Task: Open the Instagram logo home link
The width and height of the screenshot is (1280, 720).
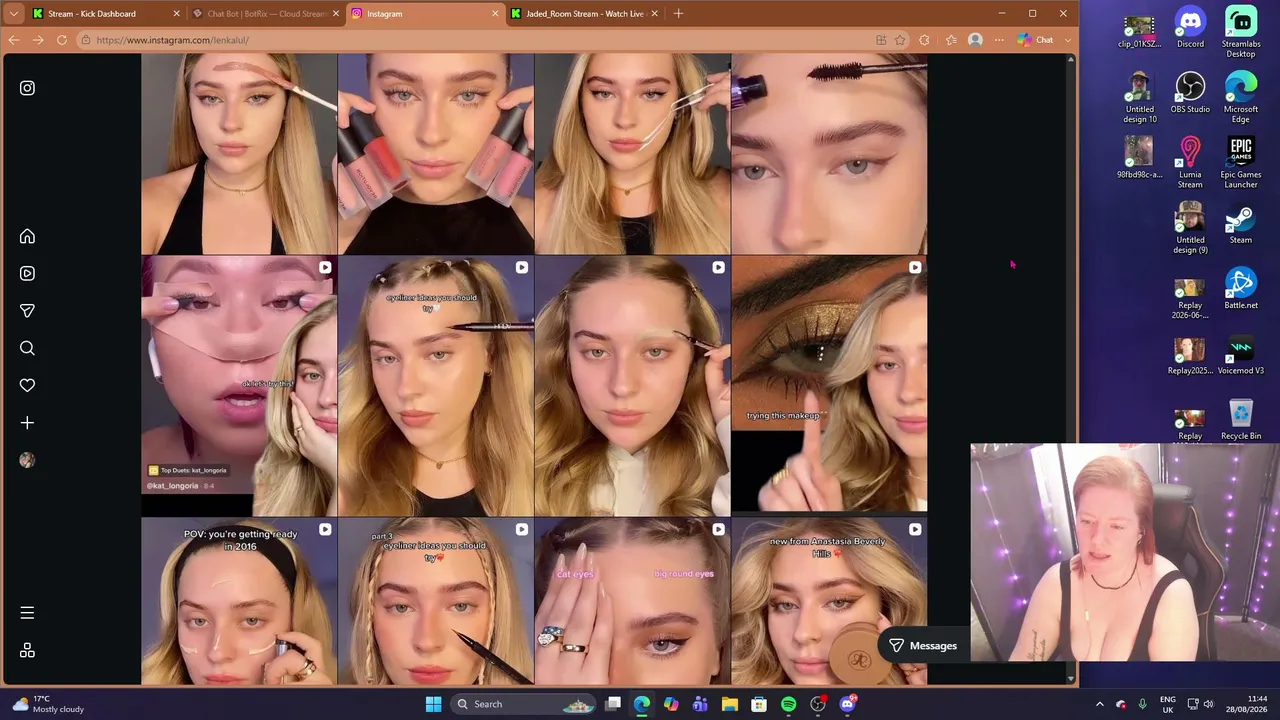Action: 27,88
